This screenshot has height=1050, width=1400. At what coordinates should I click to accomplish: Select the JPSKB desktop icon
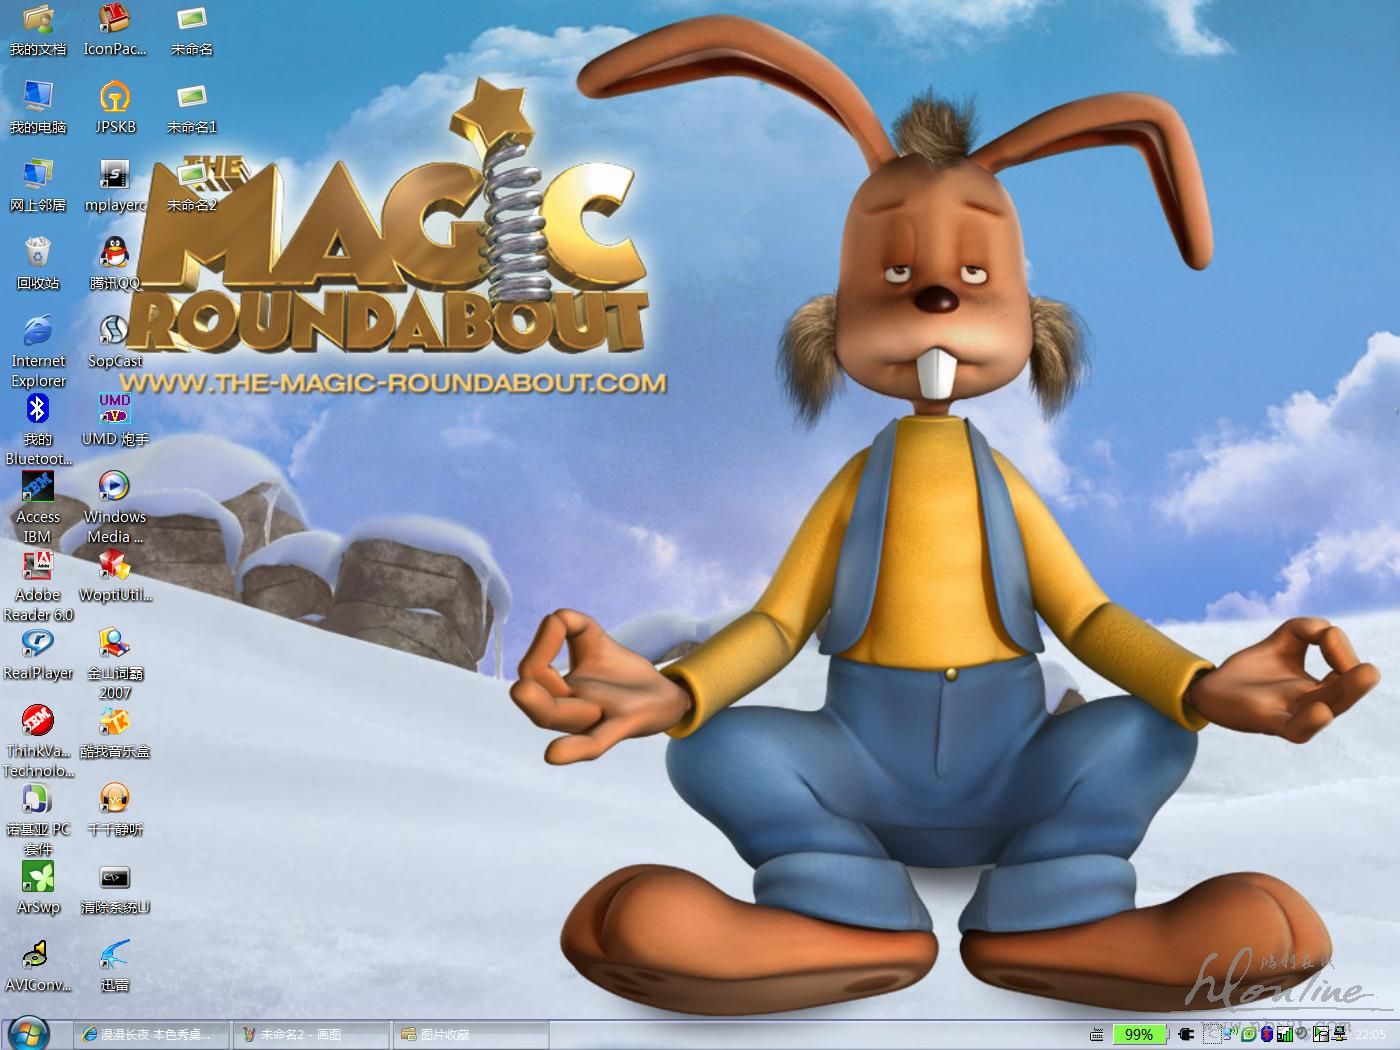tap(115, 98)
